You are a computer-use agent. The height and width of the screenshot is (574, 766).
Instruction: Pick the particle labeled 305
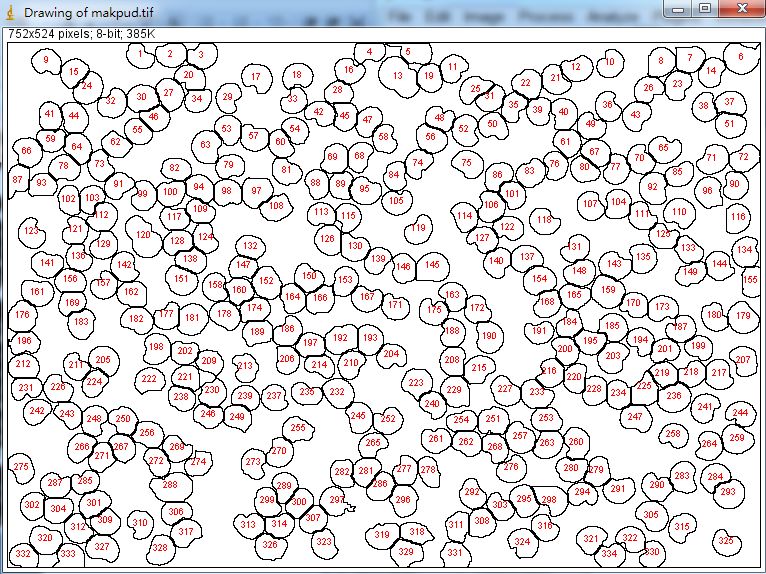(x=651, y=515)
